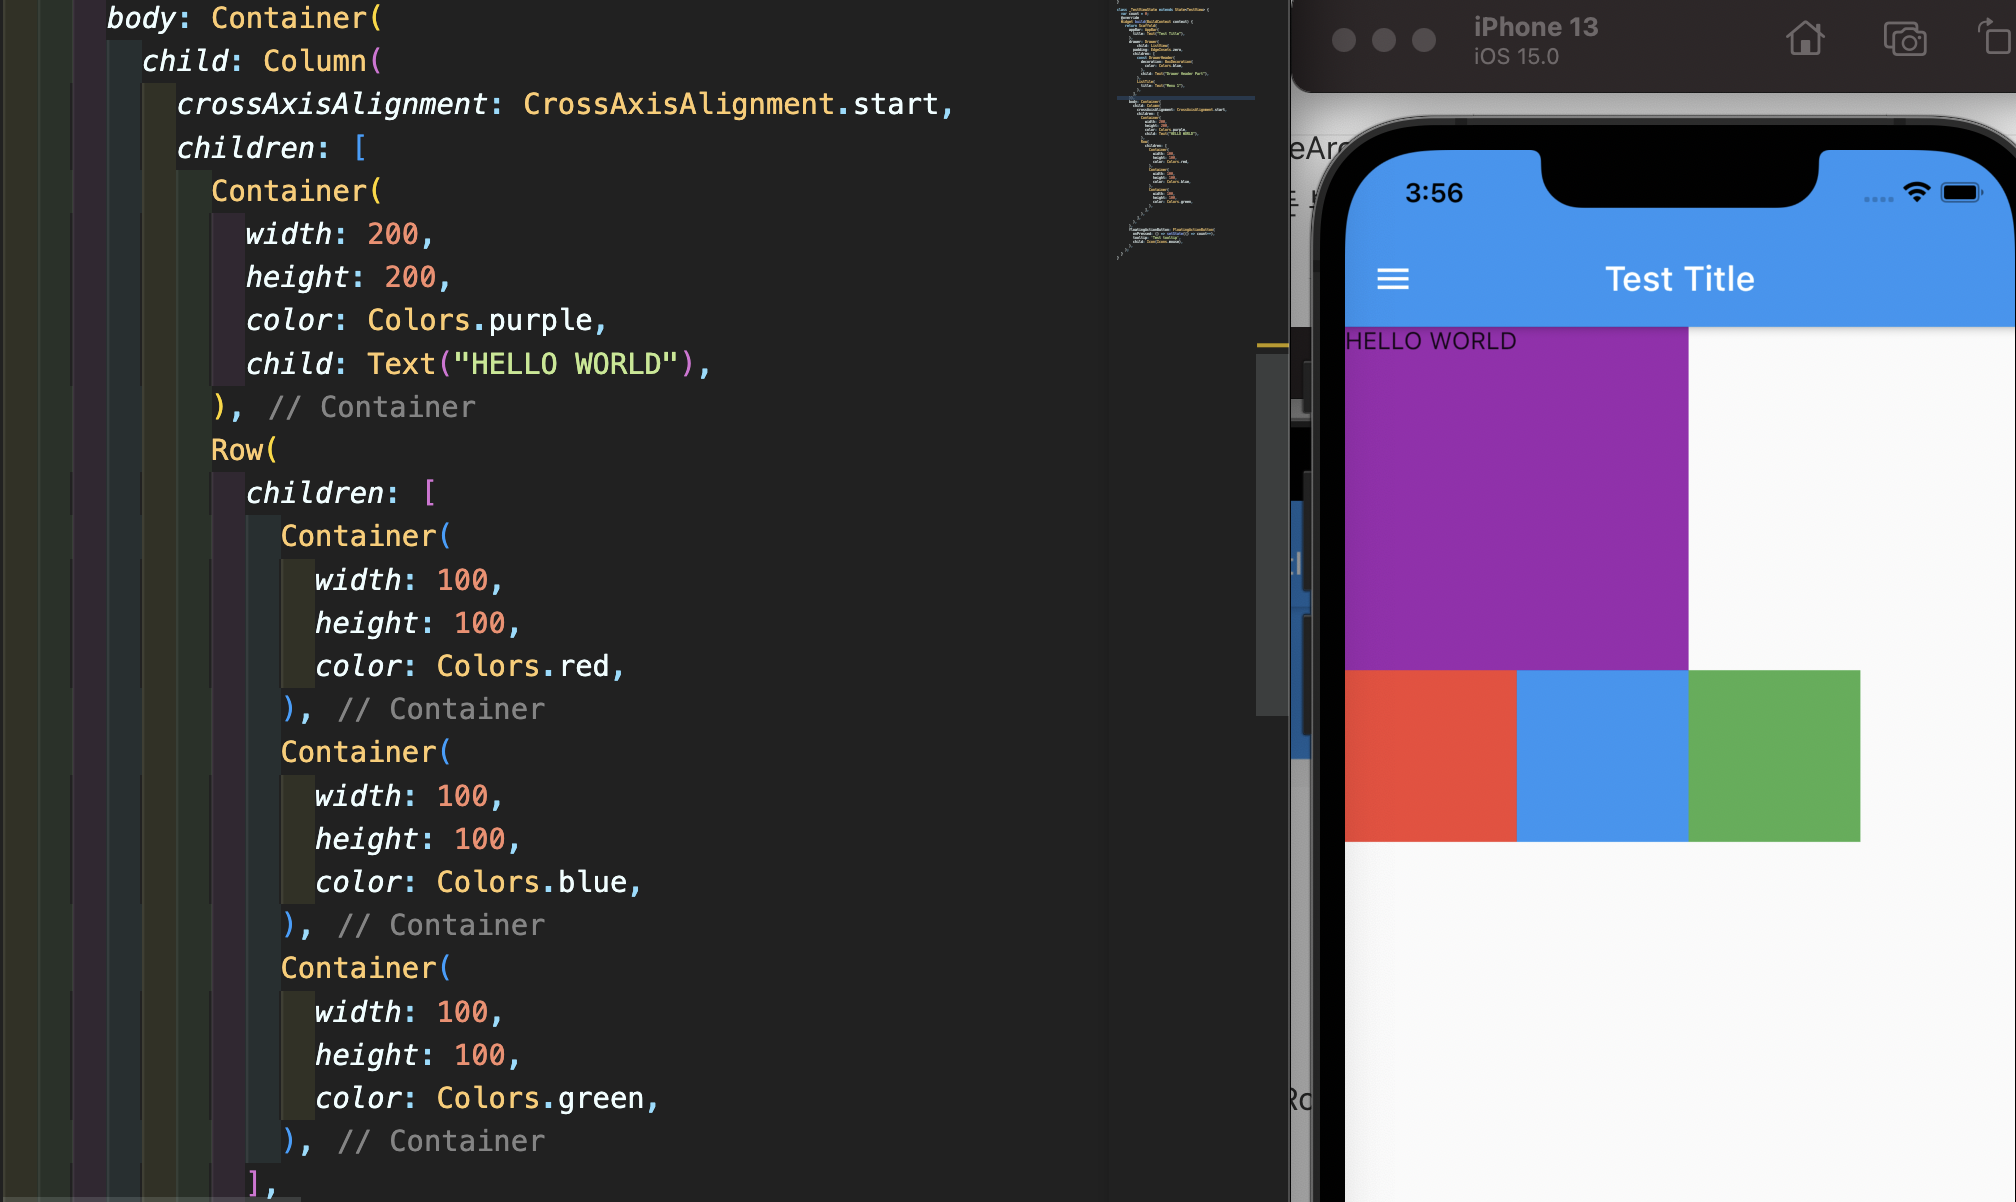Open the hamburger drawer menu
2016x1202 pixels.
pyautogui.click(x=1392, y=279)
